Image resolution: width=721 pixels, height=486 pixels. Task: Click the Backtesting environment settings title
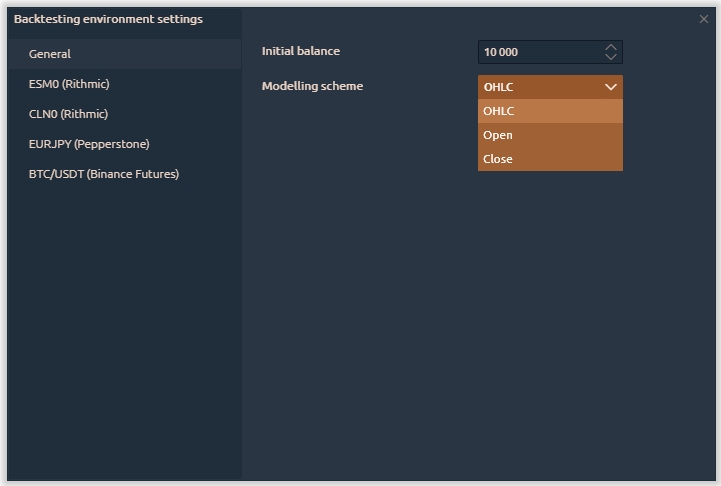pyautogui.click(x=108, y=19)
